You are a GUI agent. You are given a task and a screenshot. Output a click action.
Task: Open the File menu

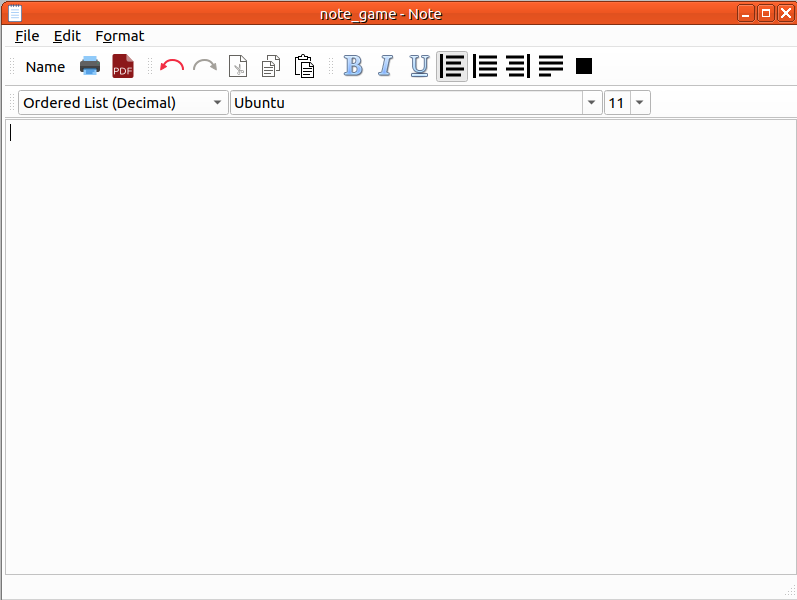click(27, 36)
